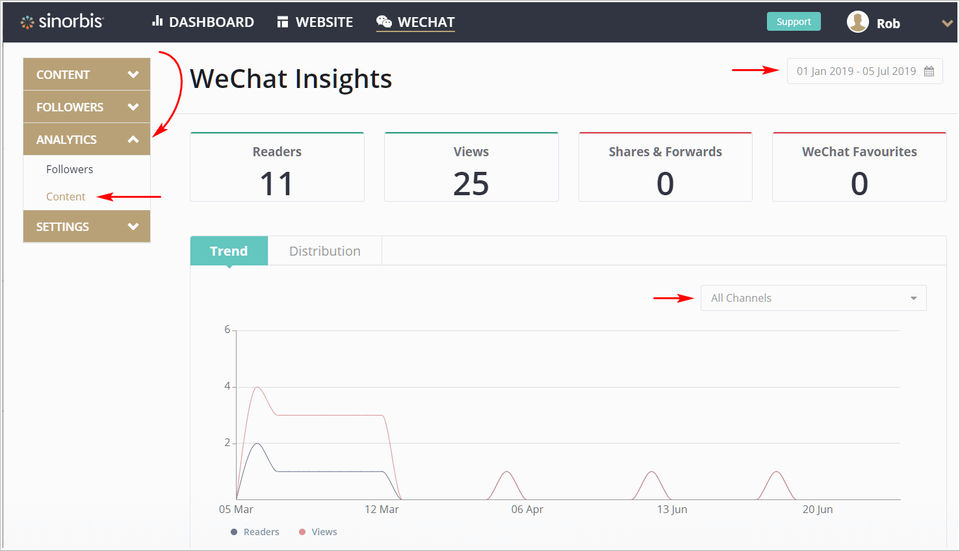Open the WeChat menu
Screen dimensions: 960x551
pyautogui.click(x=415, y=22)
